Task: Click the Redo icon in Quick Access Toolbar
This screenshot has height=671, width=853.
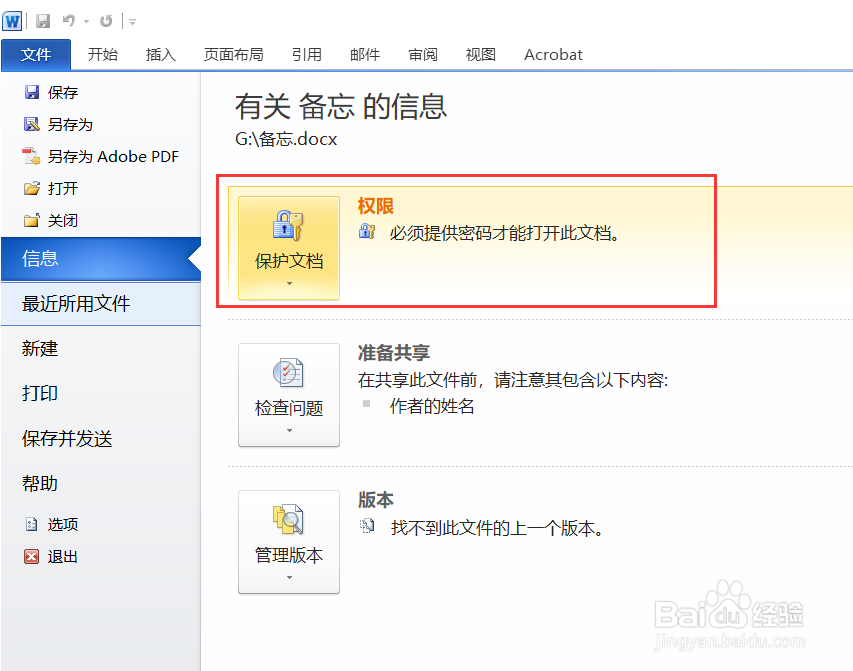Action: point(106,21)
